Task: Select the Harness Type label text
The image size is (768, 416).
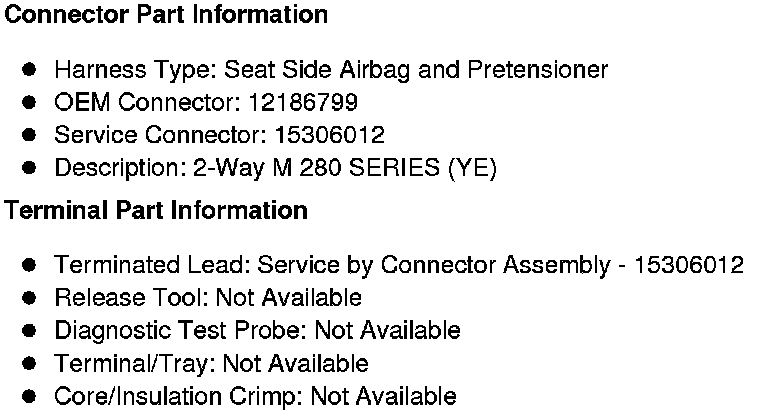Action: tap(136, 70)
